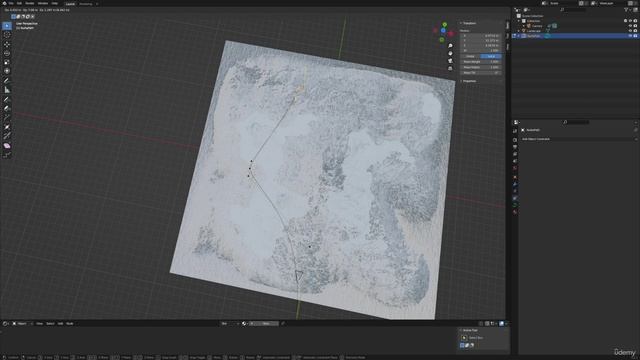
Task: Switch to the Layout workspace tab
Action: click(x=70, y=4)
